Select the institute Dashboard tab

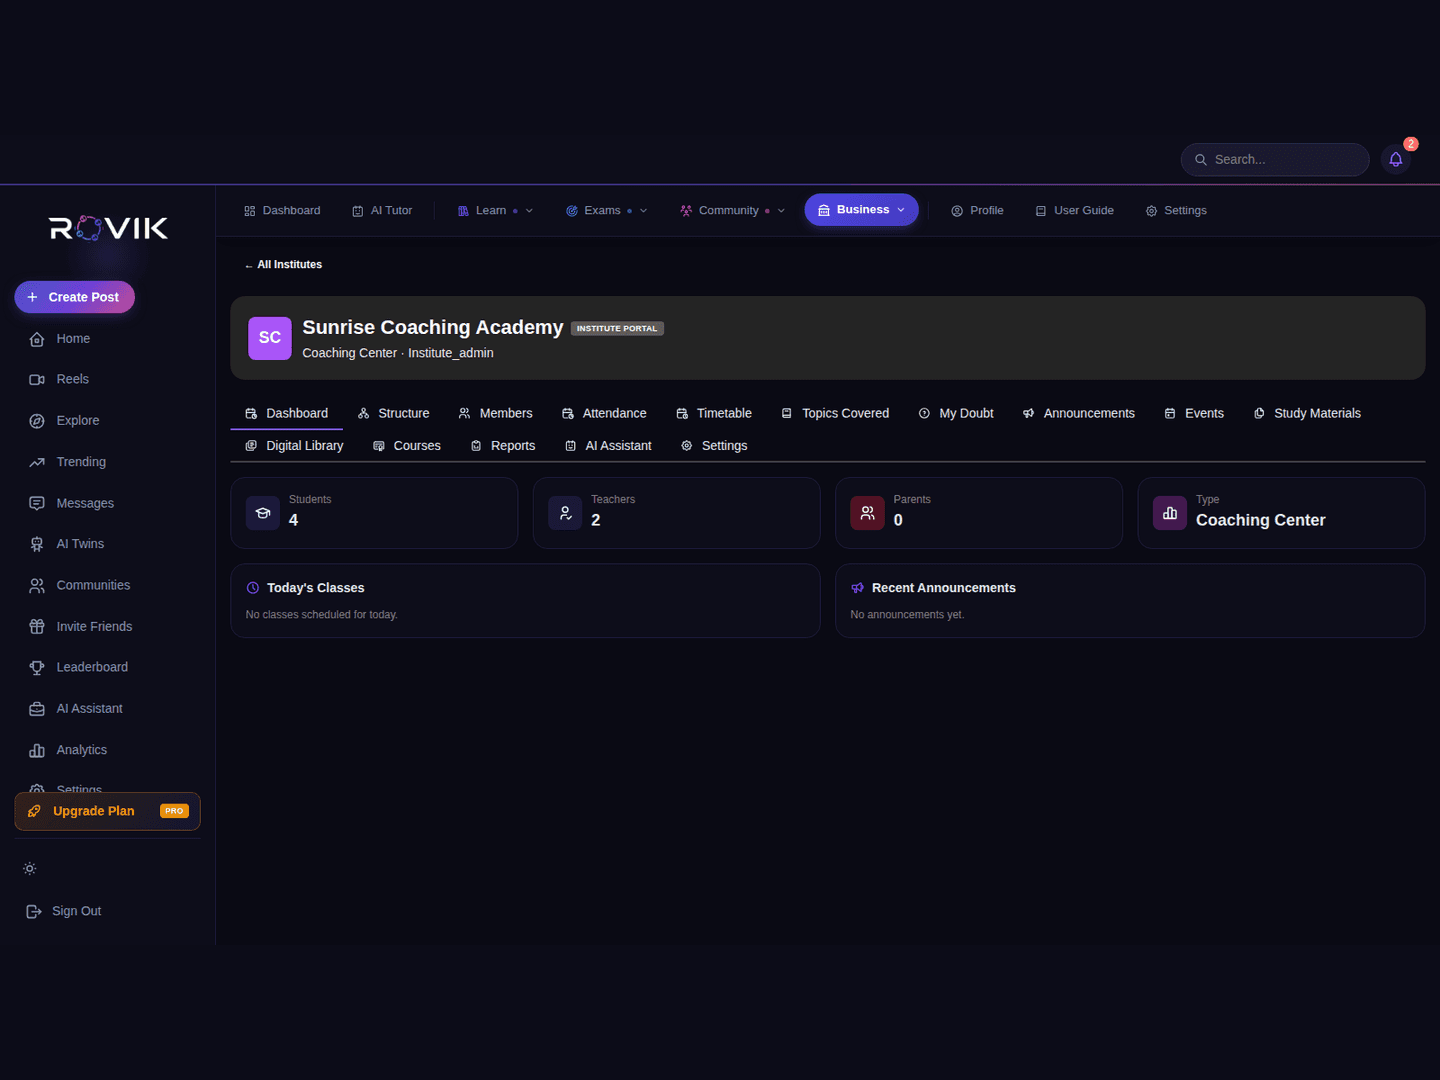(x=287, y=413)
